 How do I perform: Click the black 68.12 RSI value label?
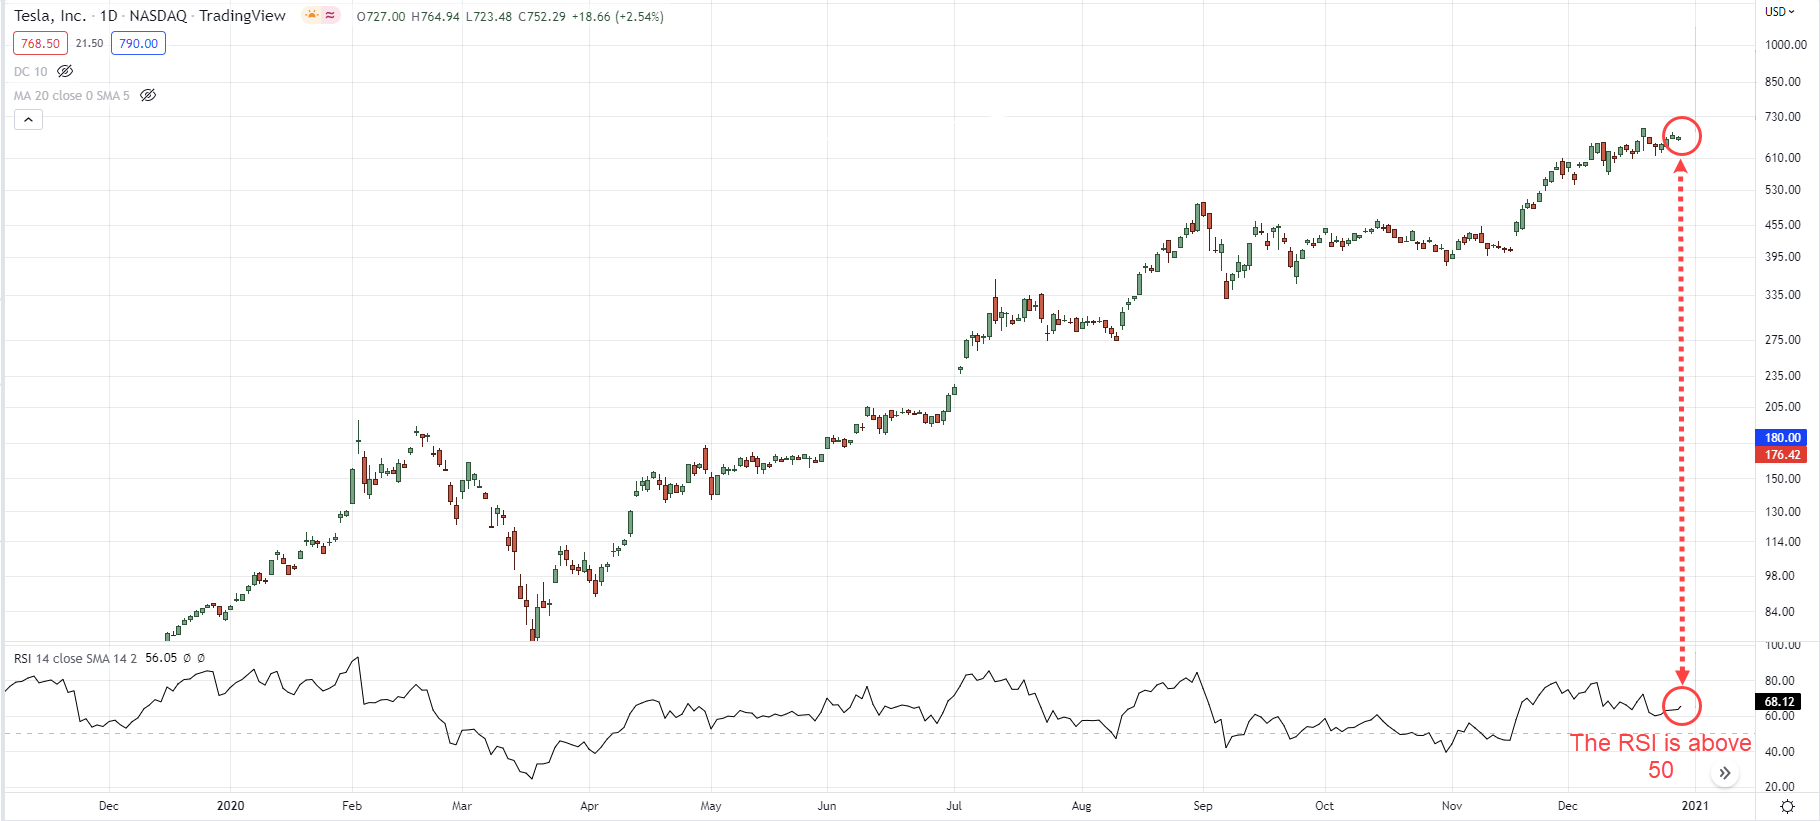click(x=1779, y=702)
